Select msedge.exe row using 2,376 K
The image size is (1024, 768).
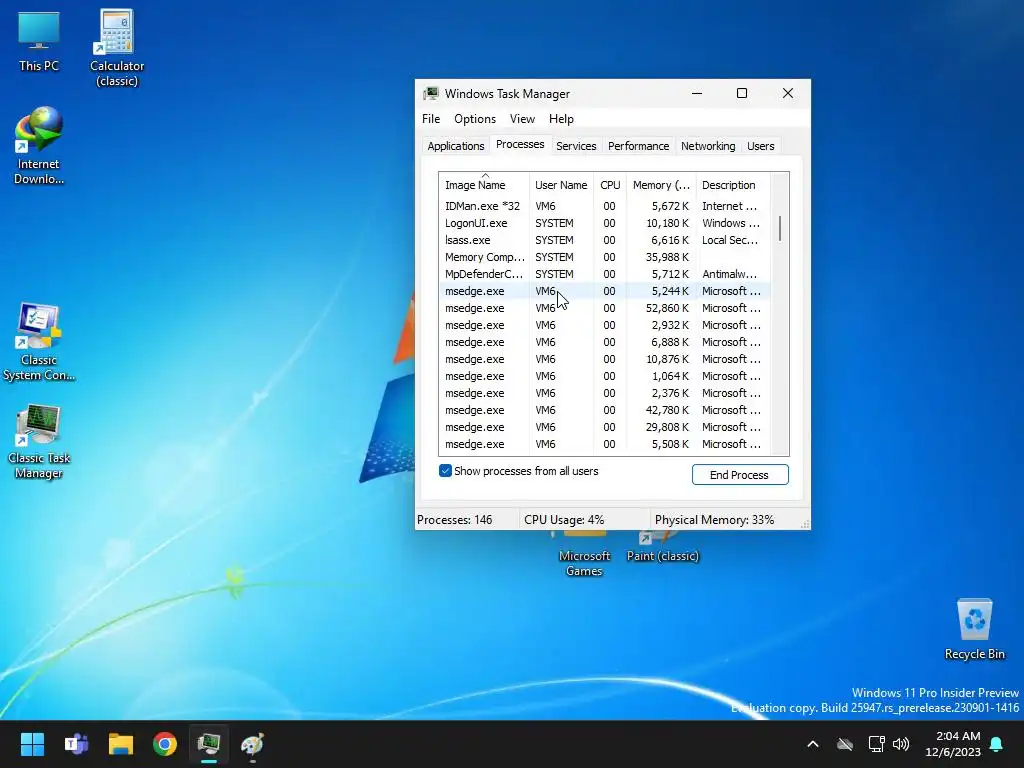(604, 392)
